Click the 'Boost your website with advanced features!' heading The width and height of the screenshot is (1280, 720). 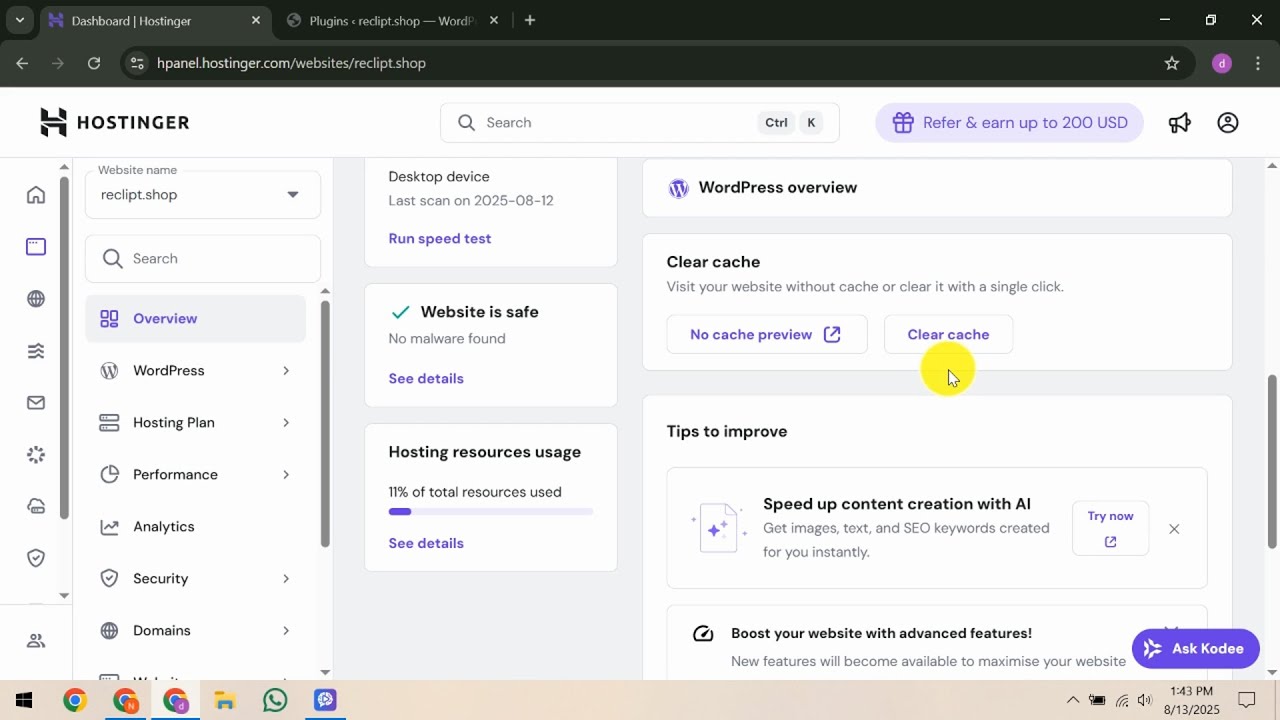pos(881,634)
